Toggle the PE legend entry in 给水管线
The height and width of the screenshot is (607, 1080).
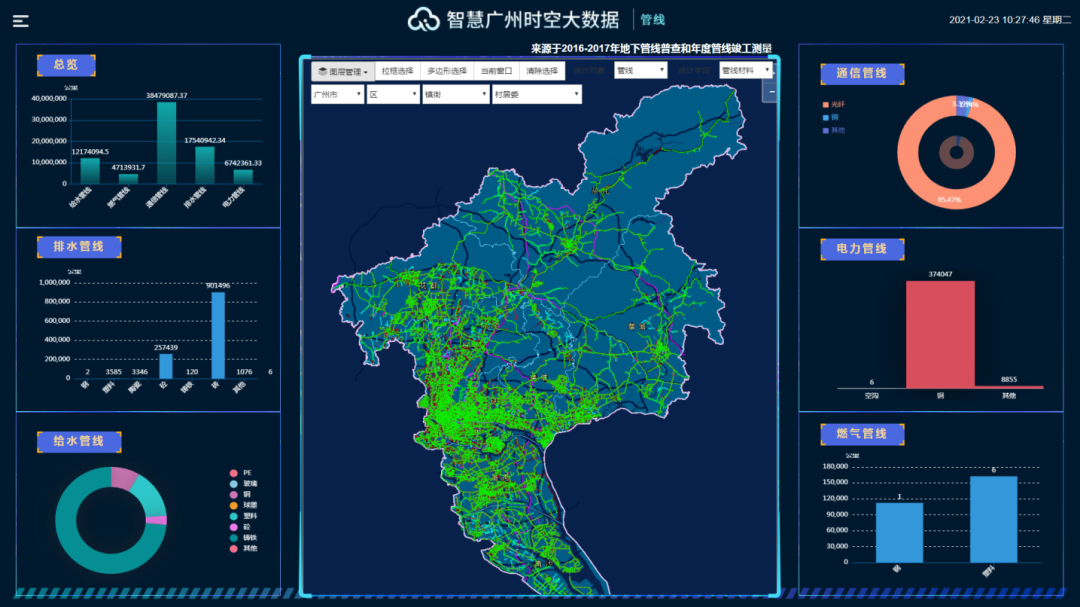[243, 472]
